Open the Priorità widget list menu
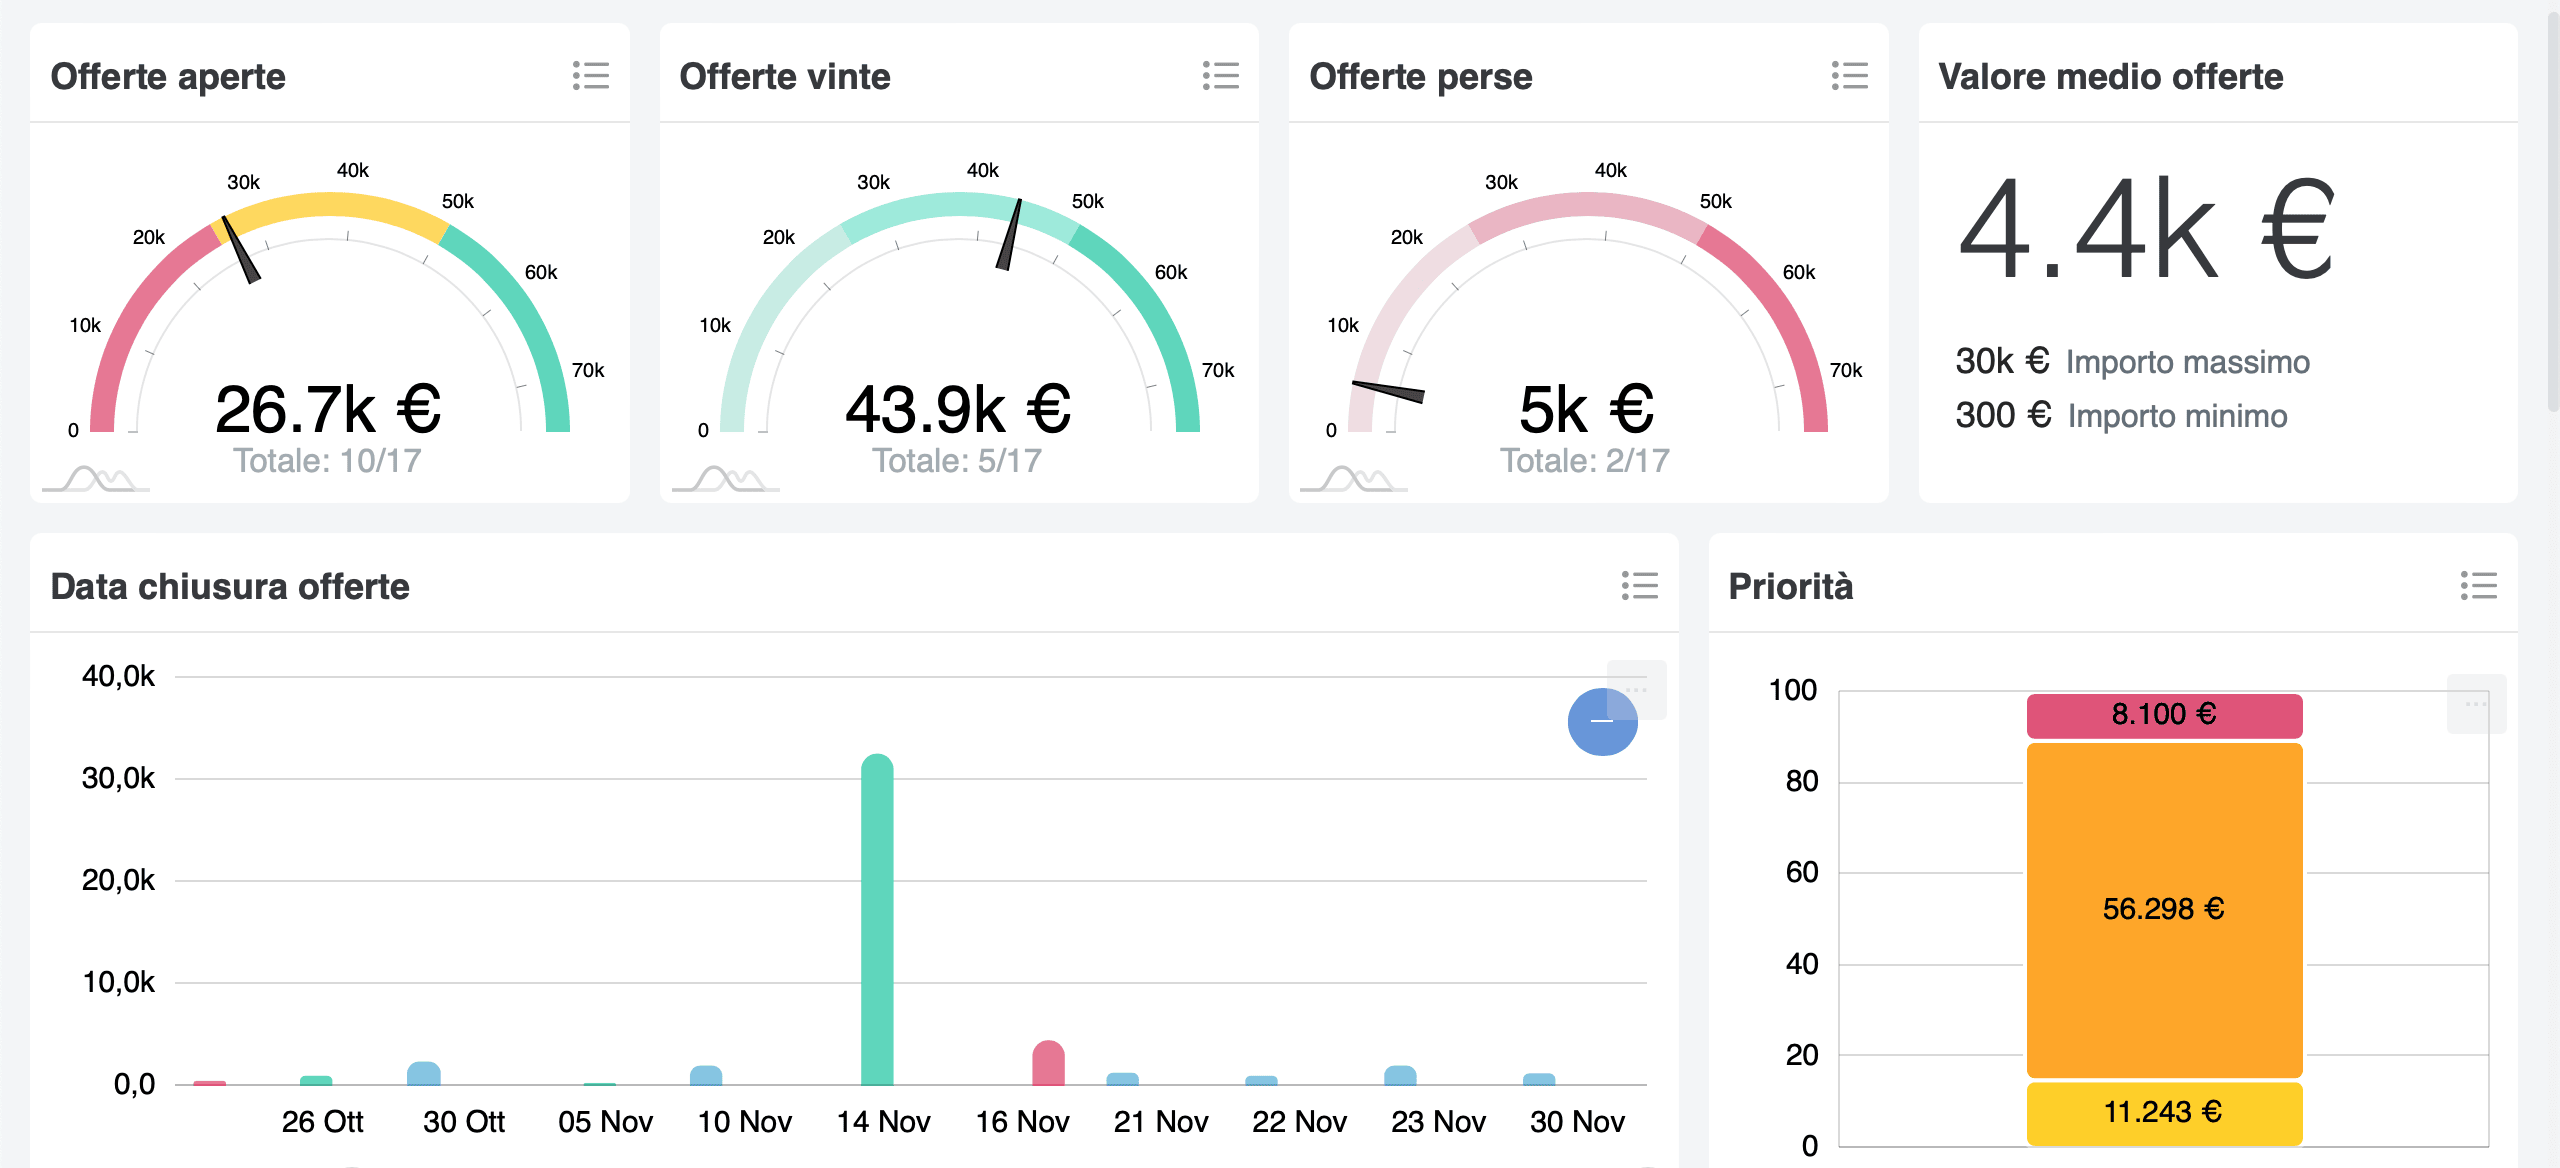 [x=2478, y=585]
